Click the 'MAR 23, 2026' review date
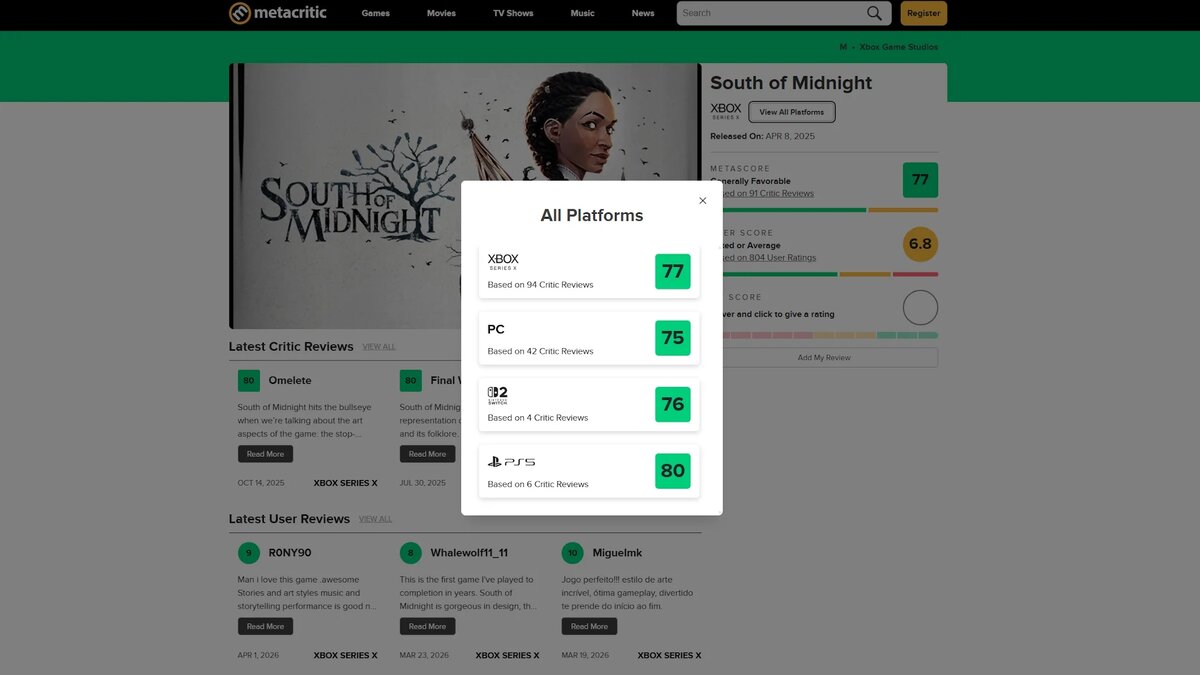Viewport: 1200px width, 675px height. [x=423, y=655]
